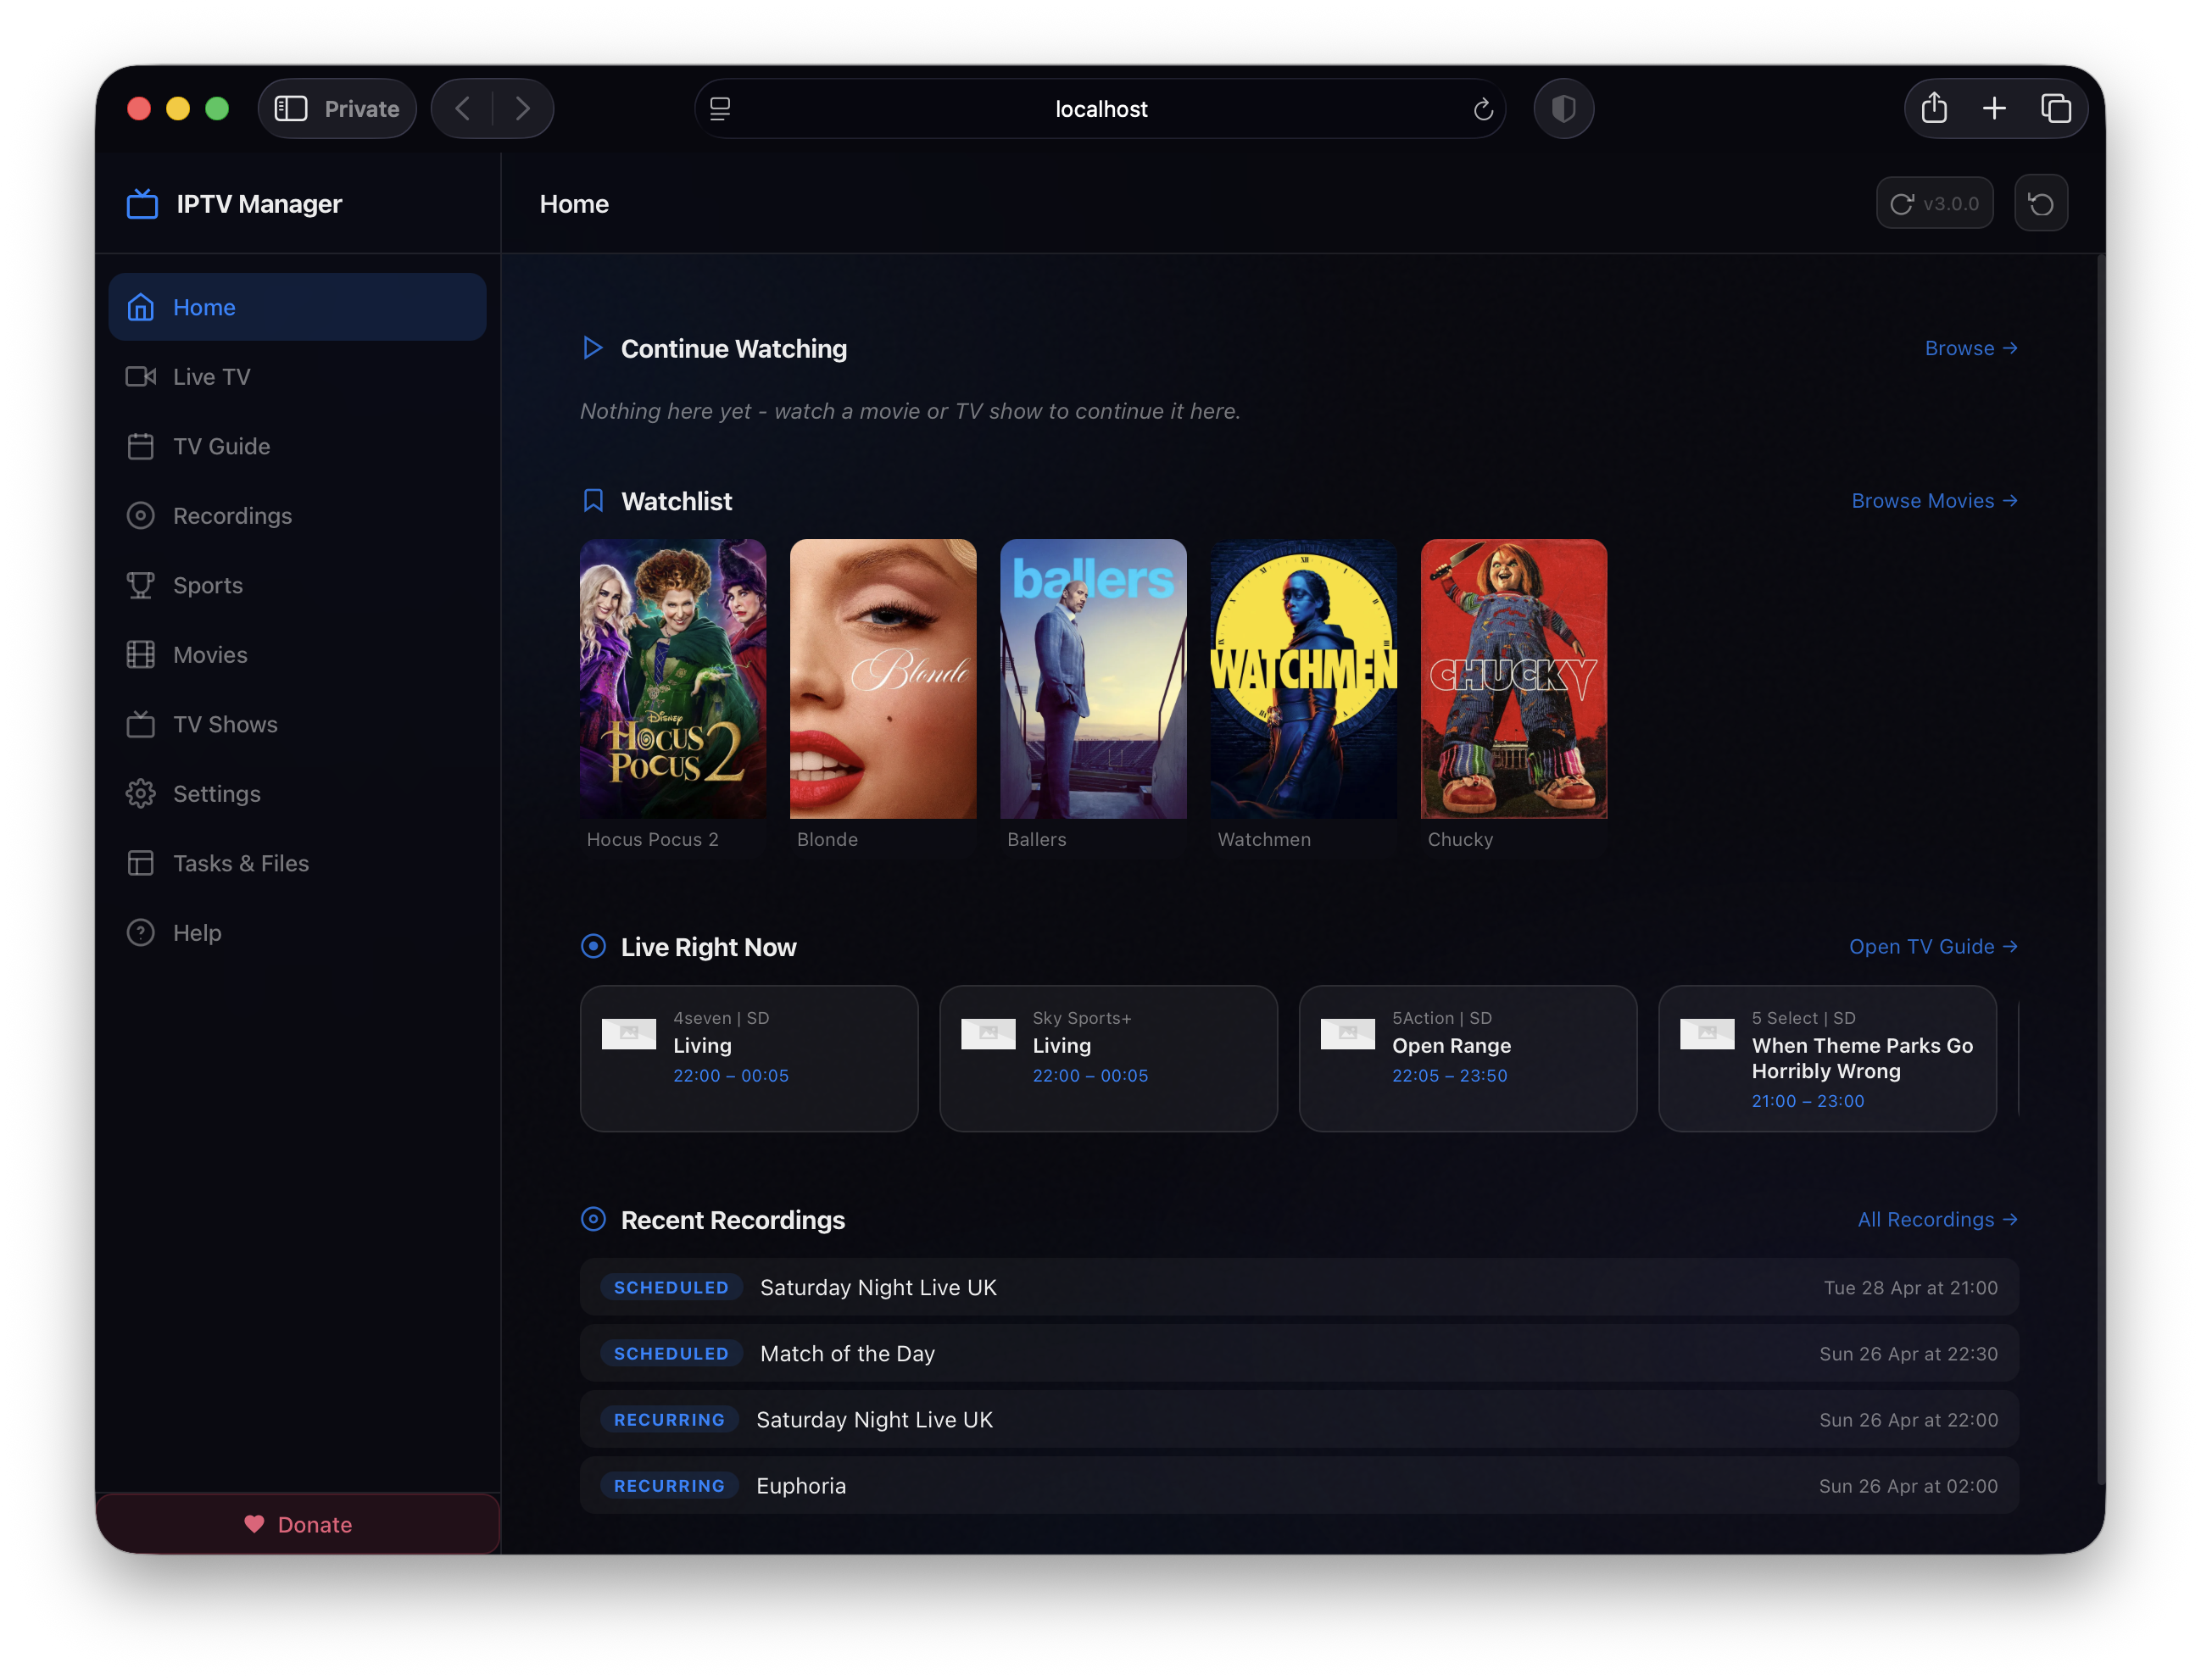Click the Tasks & Files panel icon
The height and width of the screenshot is (1680, 2201).
pos(141,863)
